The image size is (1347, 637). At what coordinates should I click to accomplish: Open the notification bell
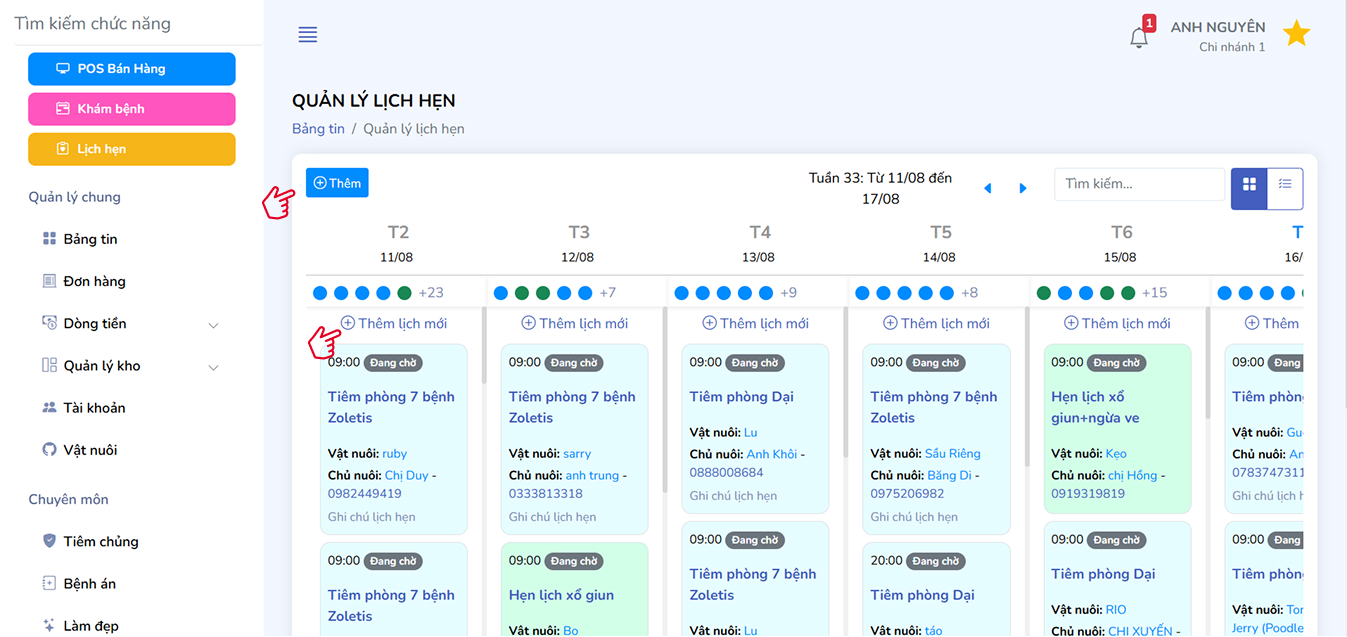[x=1138, y=38]
